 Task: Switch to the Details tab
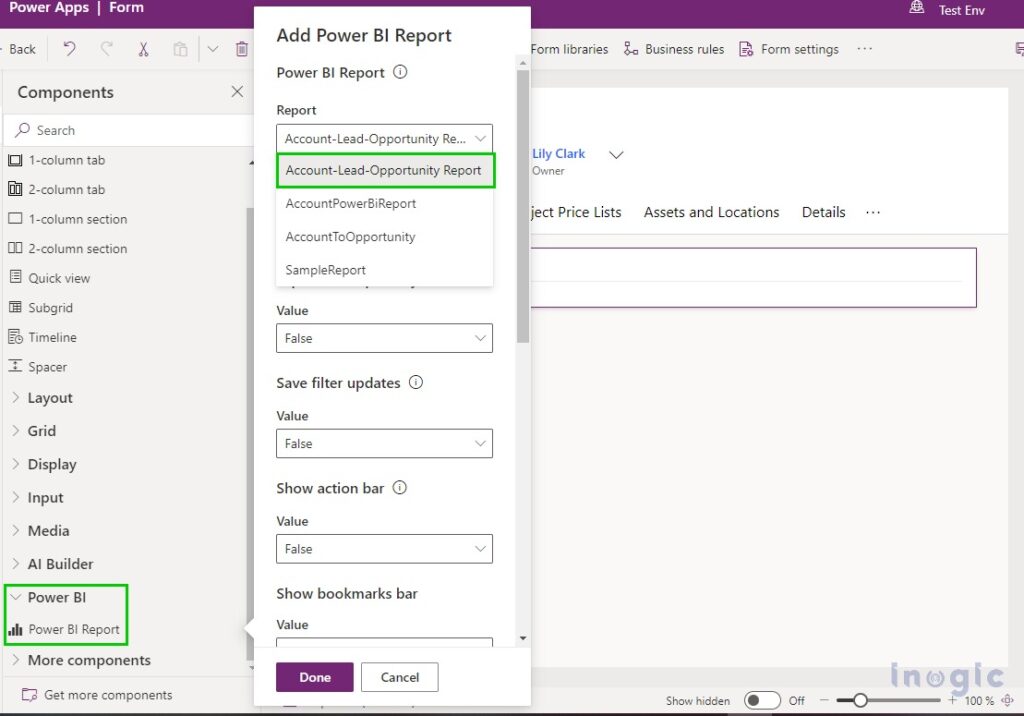[x=823, y=212]
